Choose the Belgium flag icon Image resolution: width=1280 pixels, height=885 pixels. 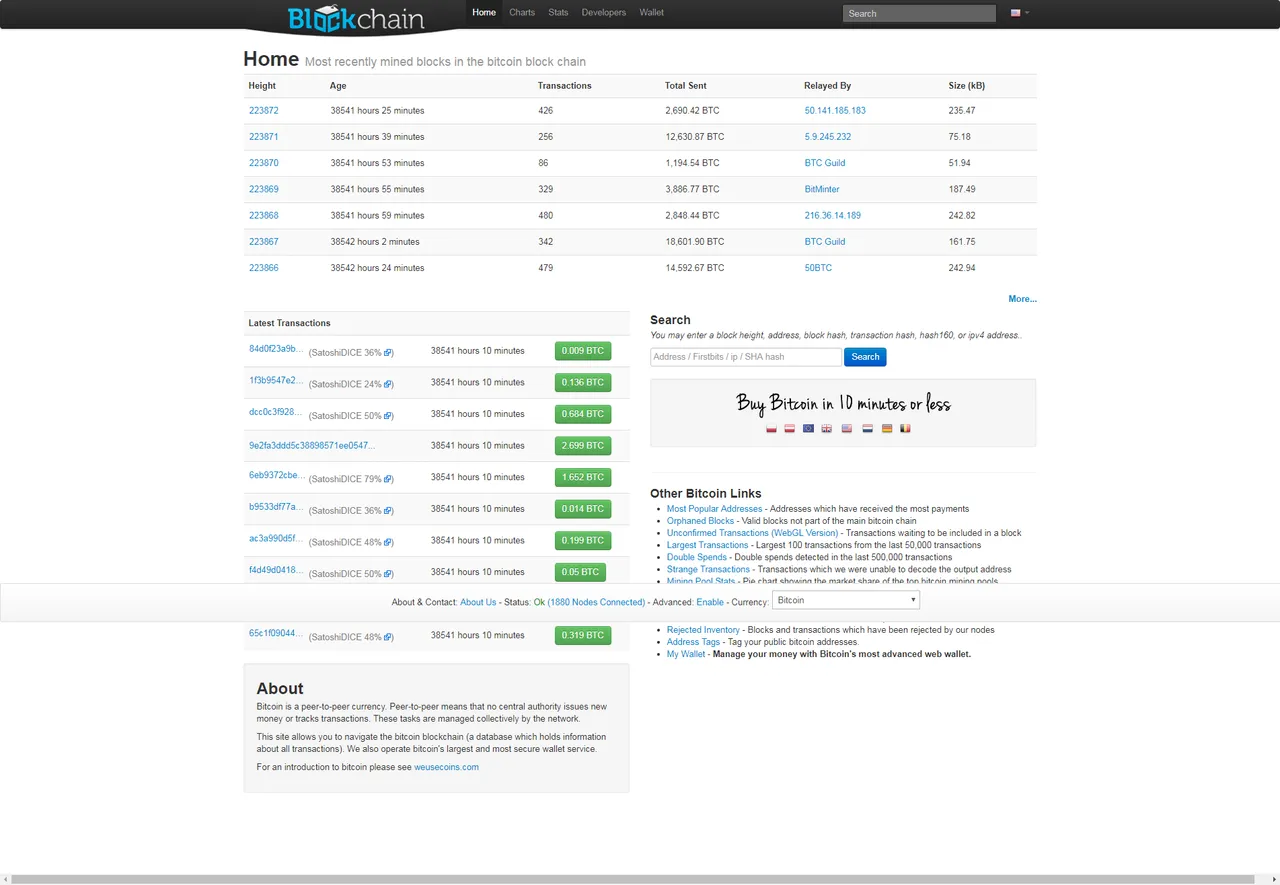coord(906,428)
